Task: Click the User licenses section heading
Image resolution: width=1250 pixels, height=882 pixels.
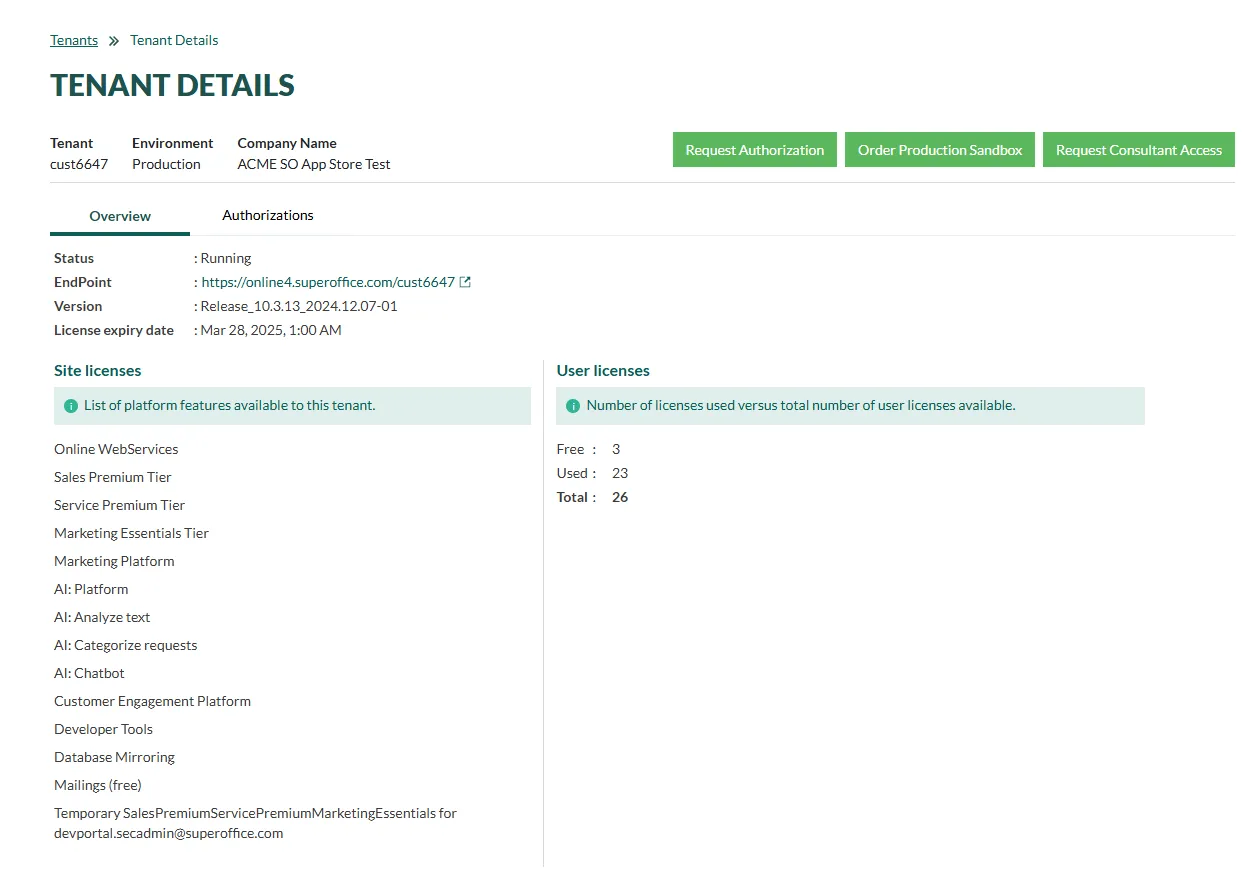Action: [603, 371]
